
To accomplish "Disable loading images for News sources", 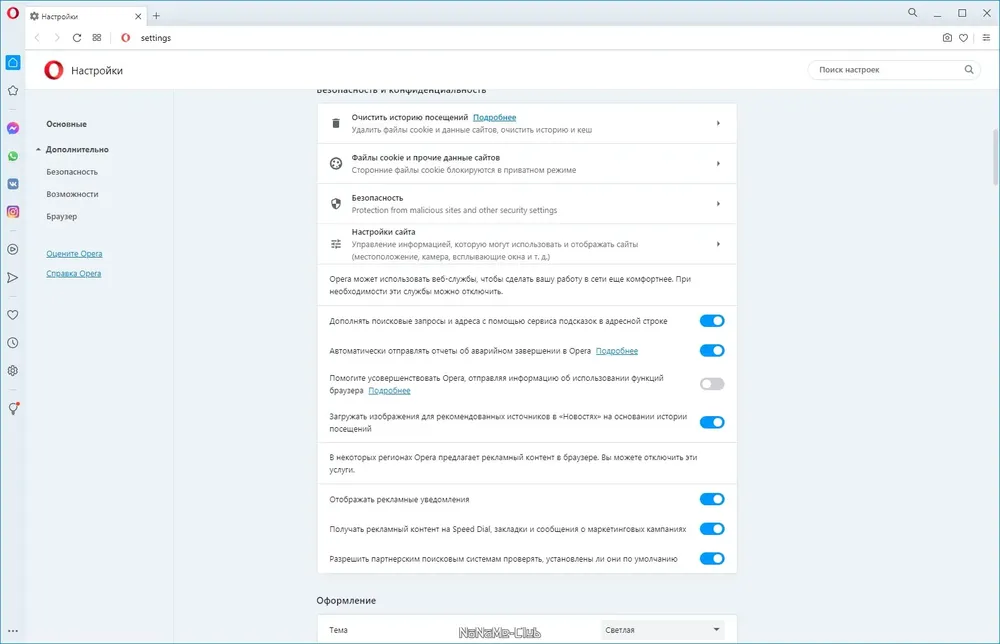I will [712, 422].
